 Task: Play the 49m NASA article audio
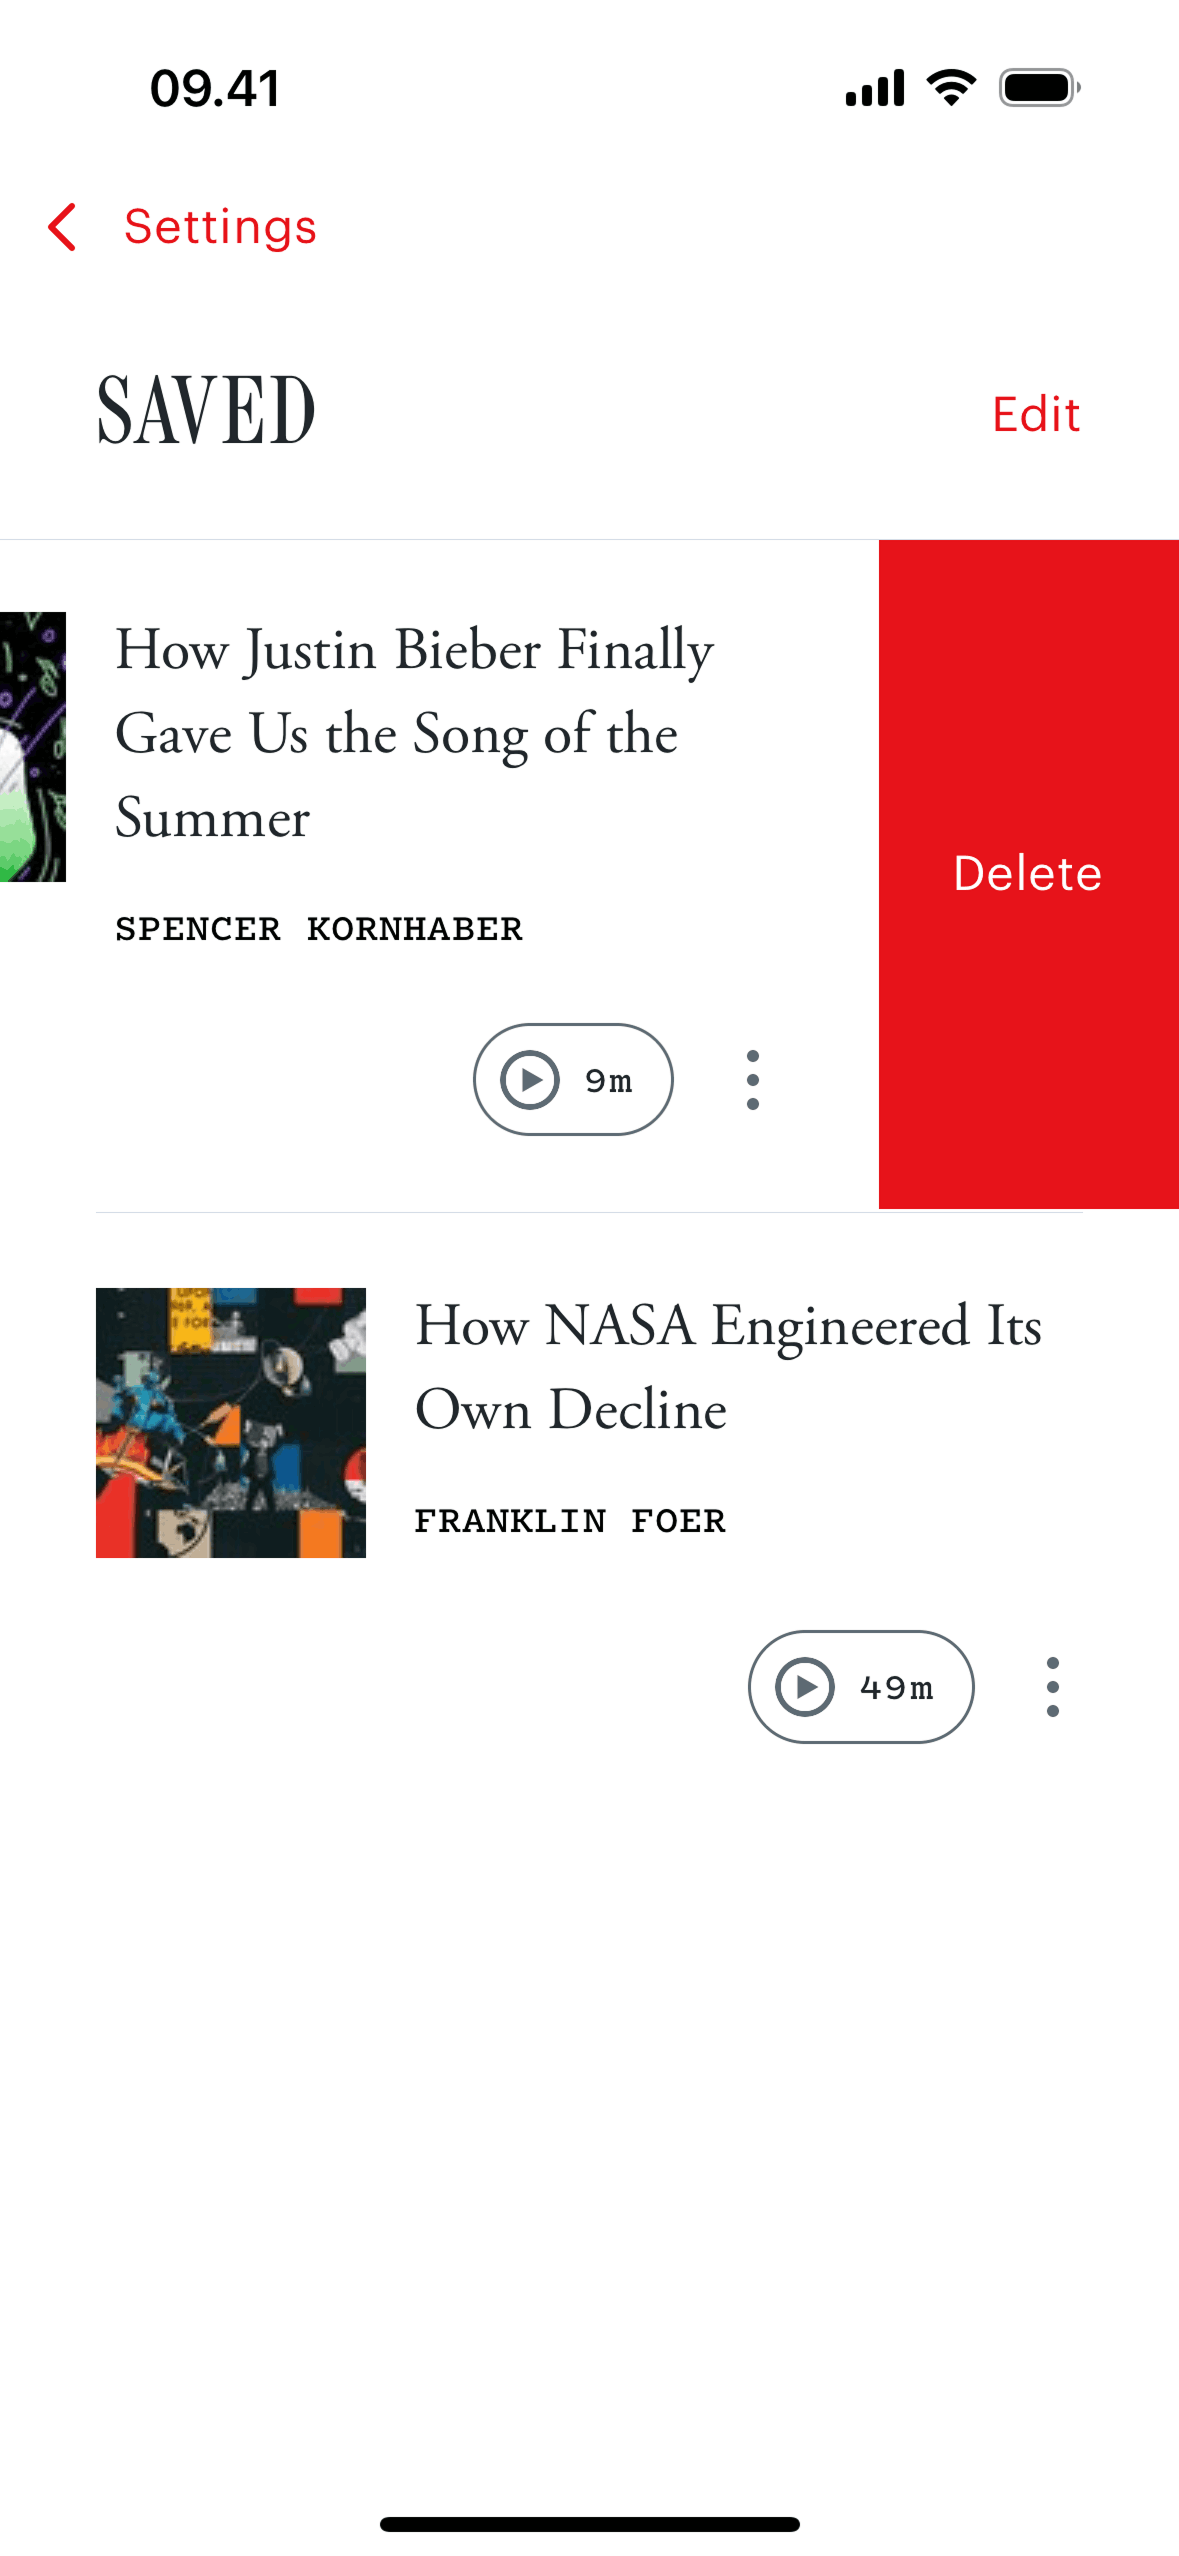pos(860,1686)
